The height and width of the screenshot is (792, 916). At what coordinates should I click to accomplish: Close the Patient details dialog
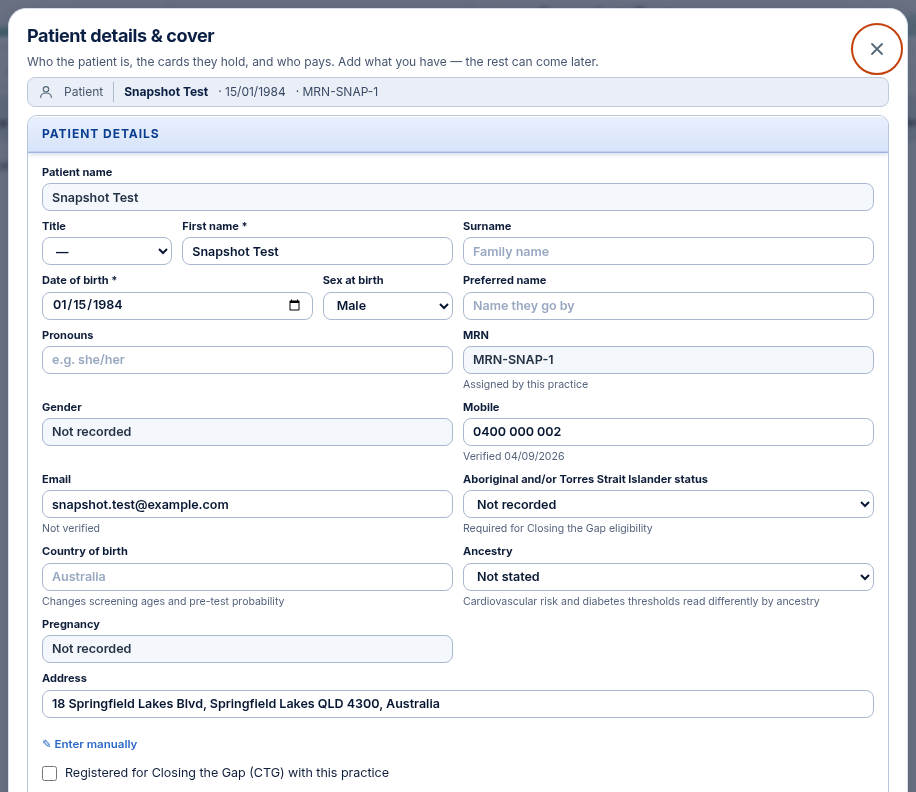click(876, 49)
